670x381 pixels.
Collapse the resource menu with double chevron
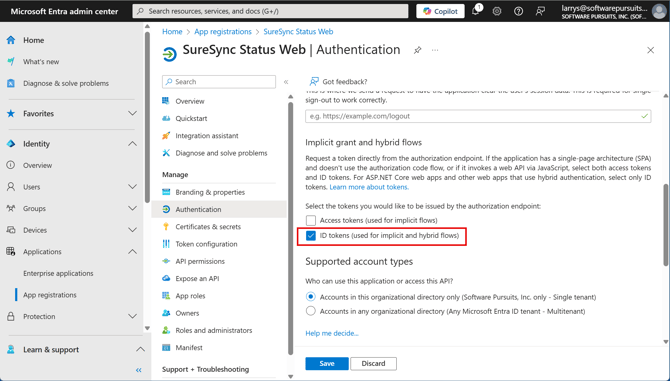[286, 82]
